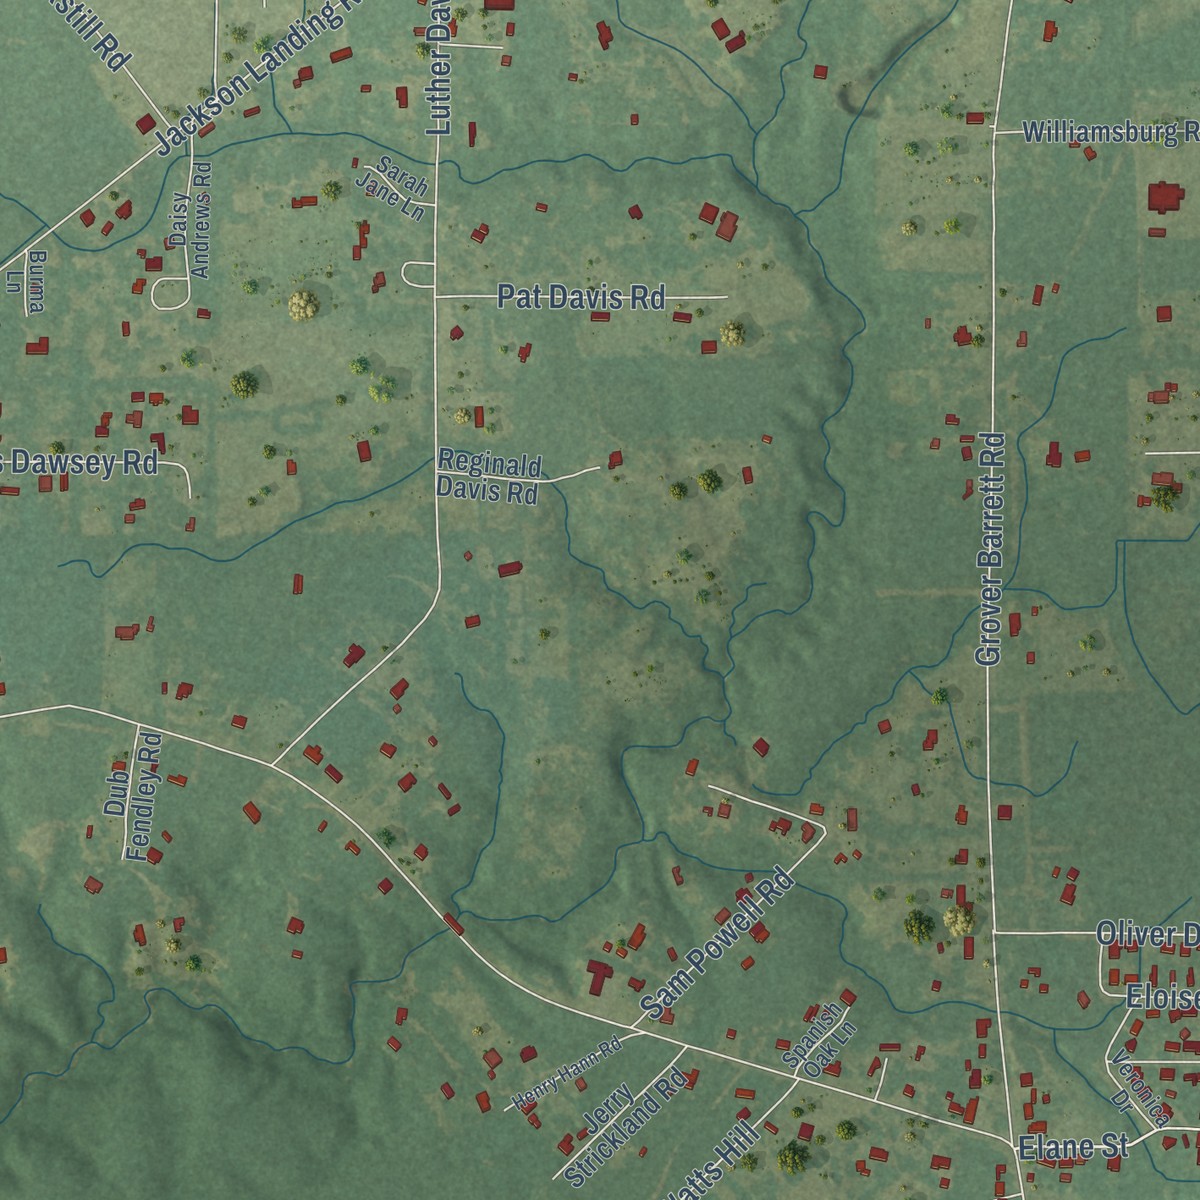The image size is (1200, 1200).
Task: Click the Sam Powell Rd label
Action: click(x=715, y=945)
